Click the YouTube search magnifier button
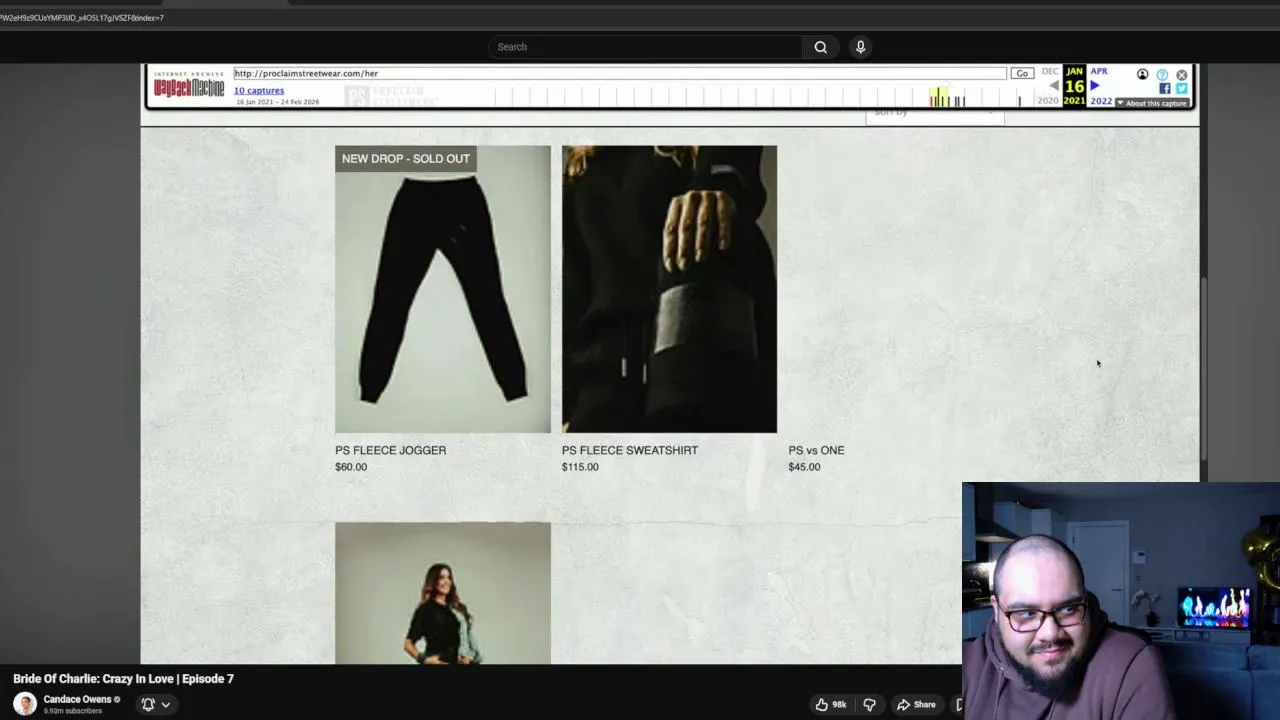The height and width of the screenshot is (720, 1280). click(x=820, y=47)
